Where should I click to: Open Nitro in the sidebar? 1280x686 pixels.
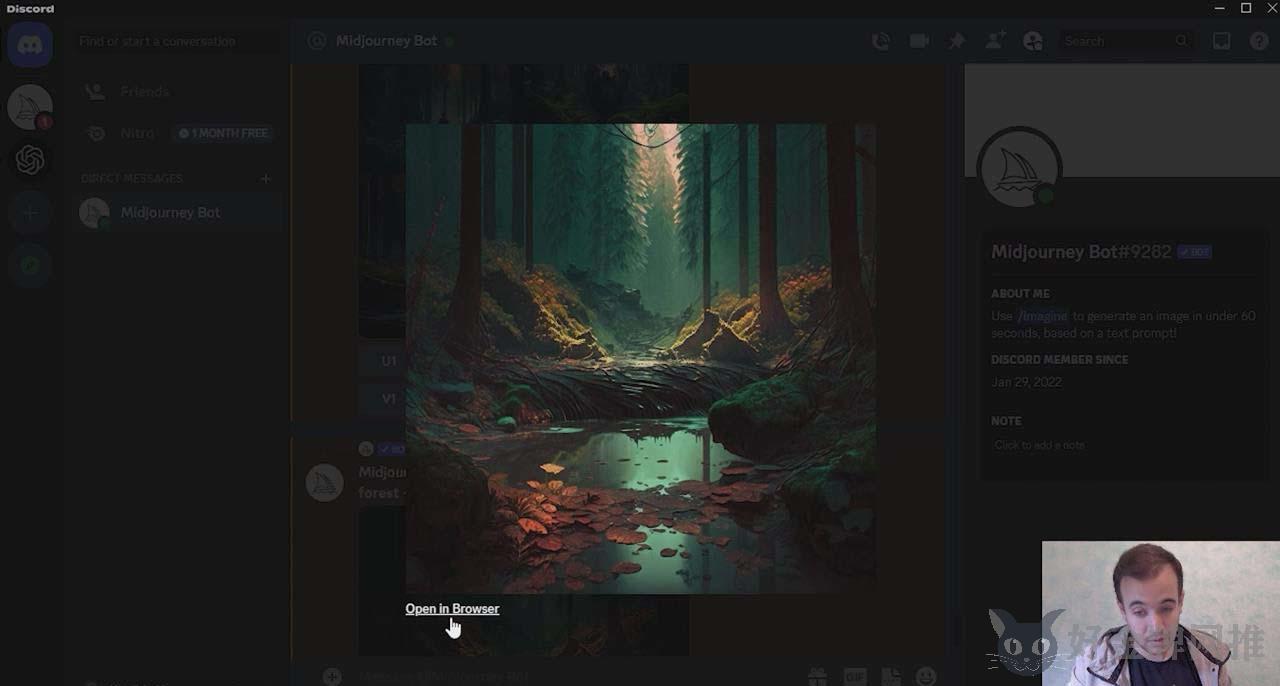coord(180,133)
